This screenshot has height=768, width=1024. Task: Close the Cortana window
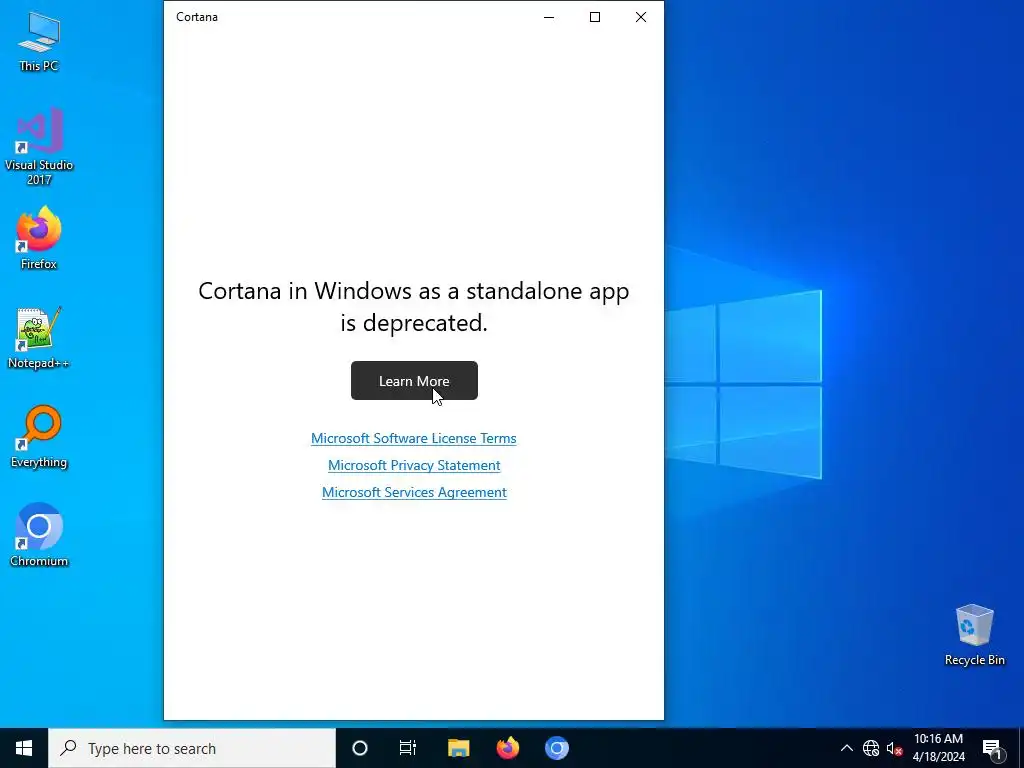[x=641, y=17]
